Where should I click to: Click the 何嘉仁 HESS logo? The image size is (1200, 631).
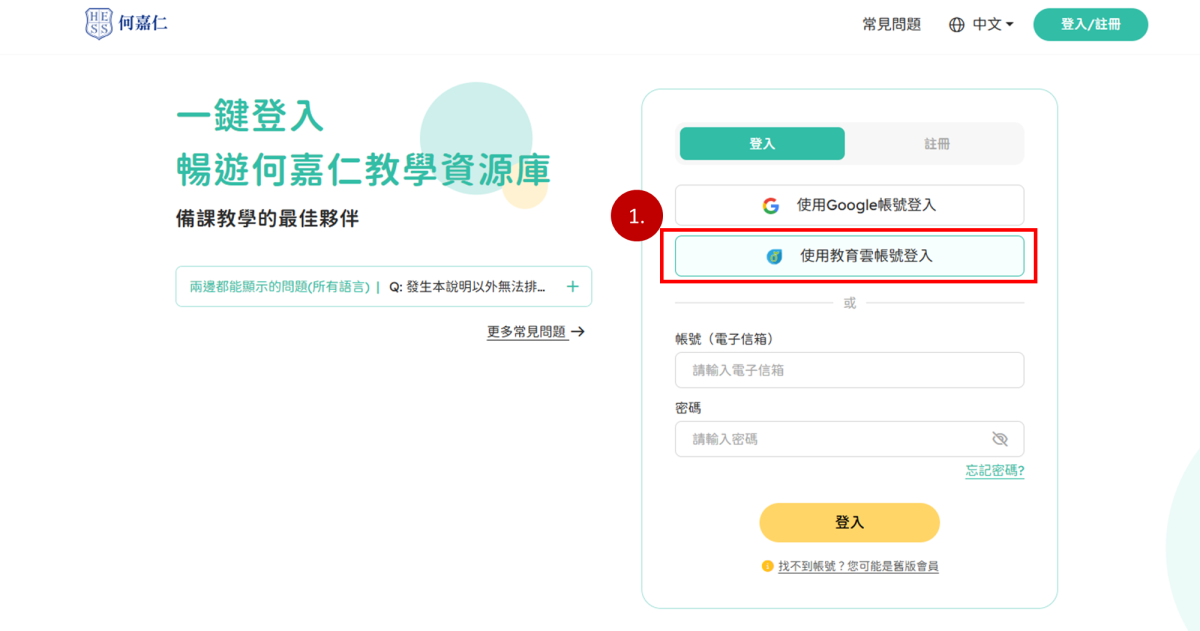click(126, 23)
